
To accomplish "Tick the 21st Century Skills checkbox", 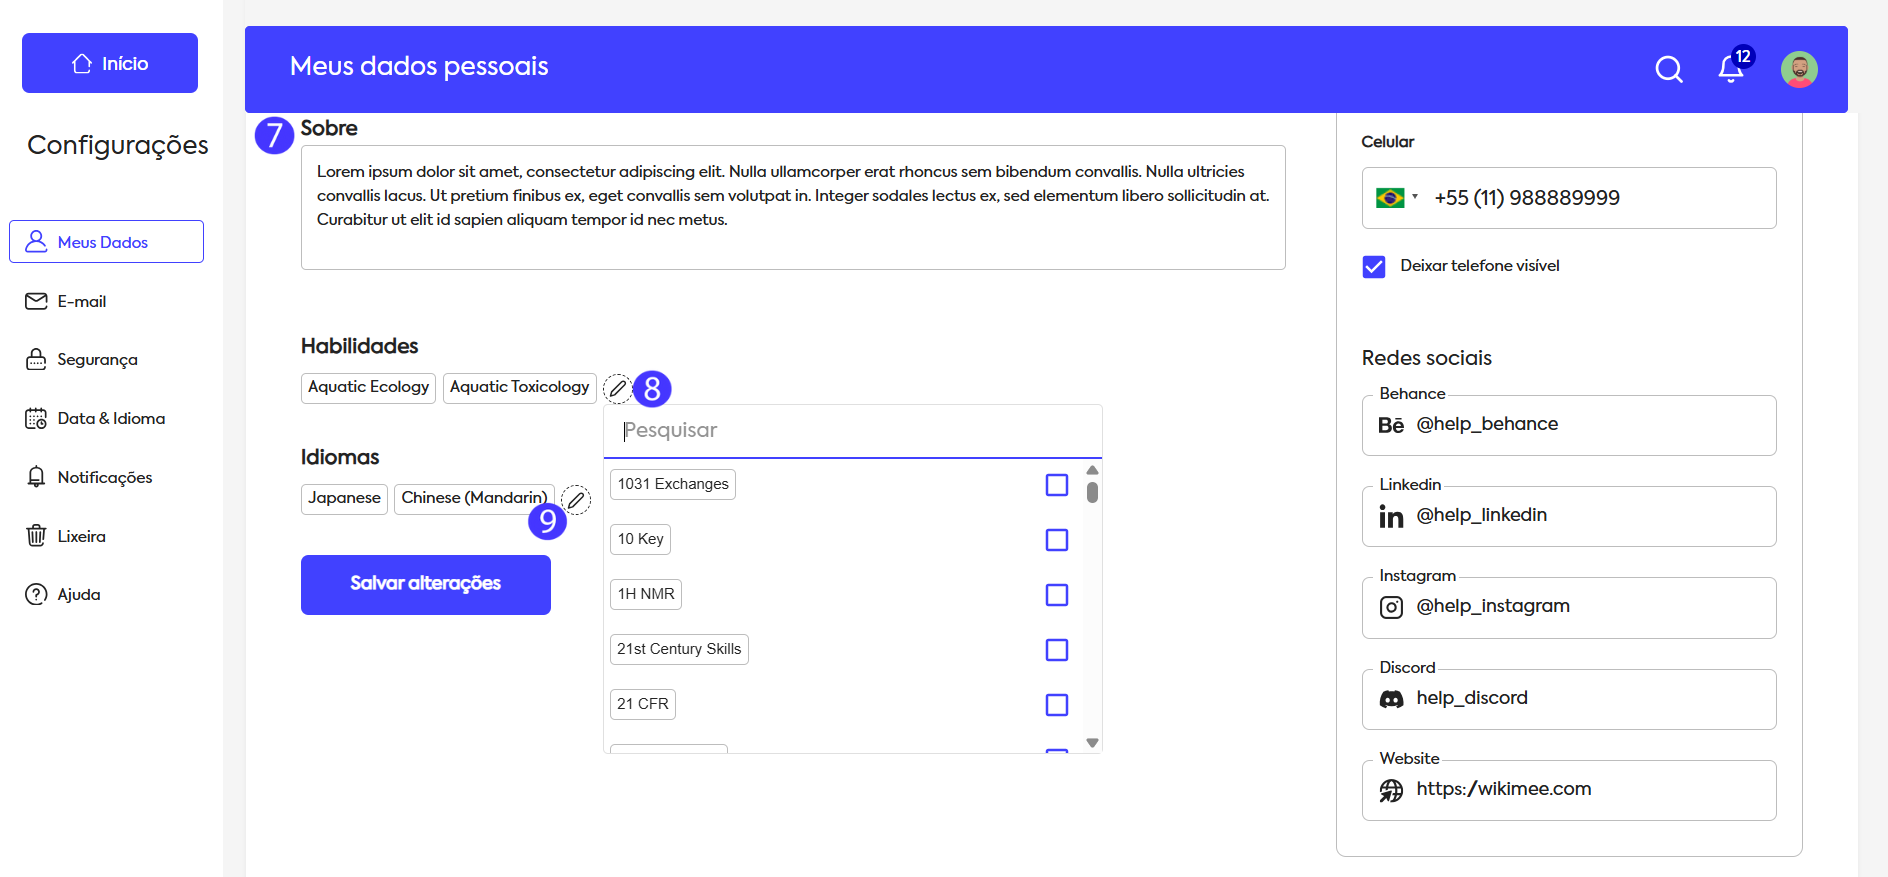I will 1056,650.
